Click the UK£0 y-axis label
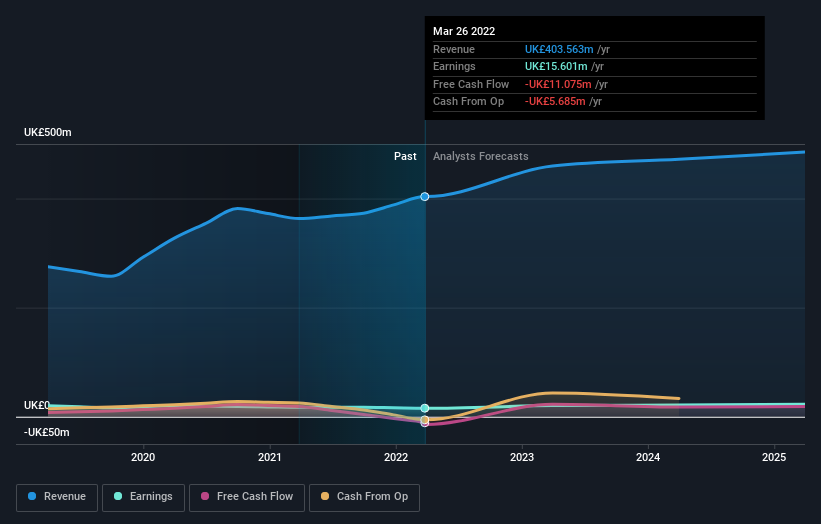Image resolution: width=821 pixels, height=524 pixels. click(x=36, y=406)
